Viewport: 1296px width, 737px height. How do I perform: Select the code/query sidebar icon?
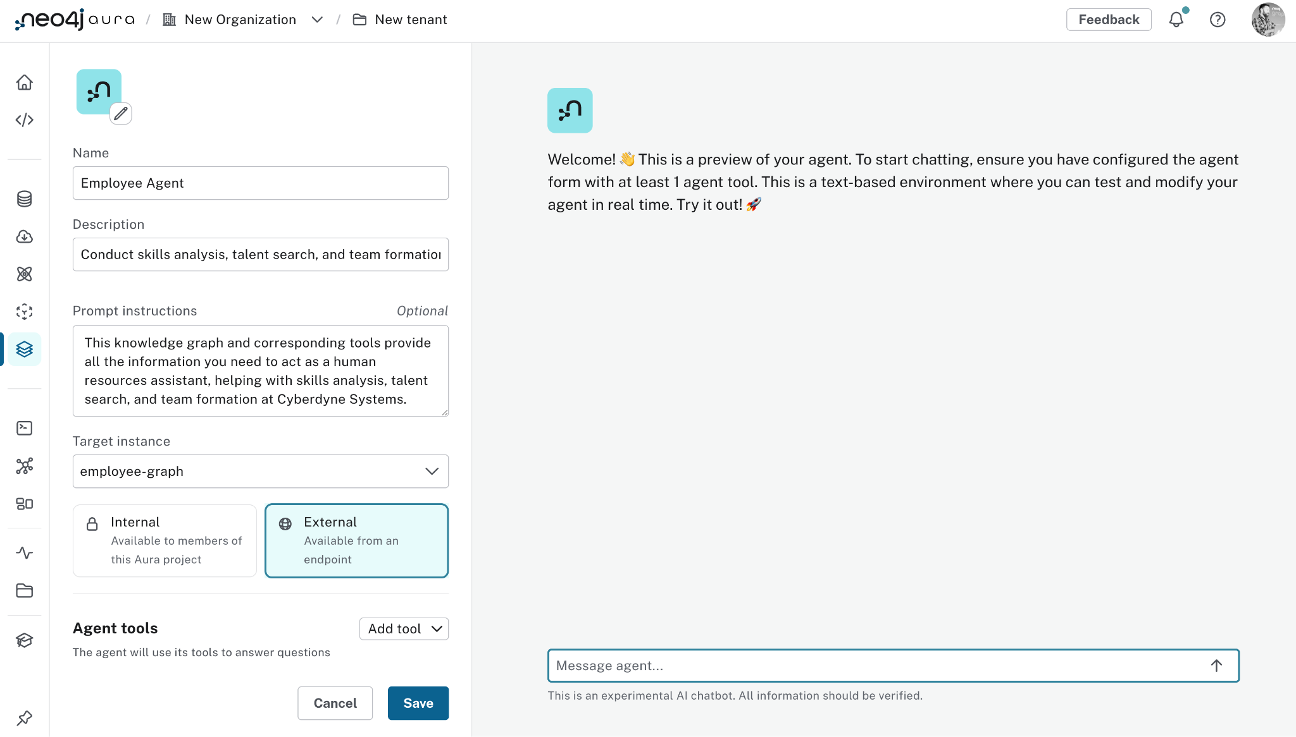(24, 119)
